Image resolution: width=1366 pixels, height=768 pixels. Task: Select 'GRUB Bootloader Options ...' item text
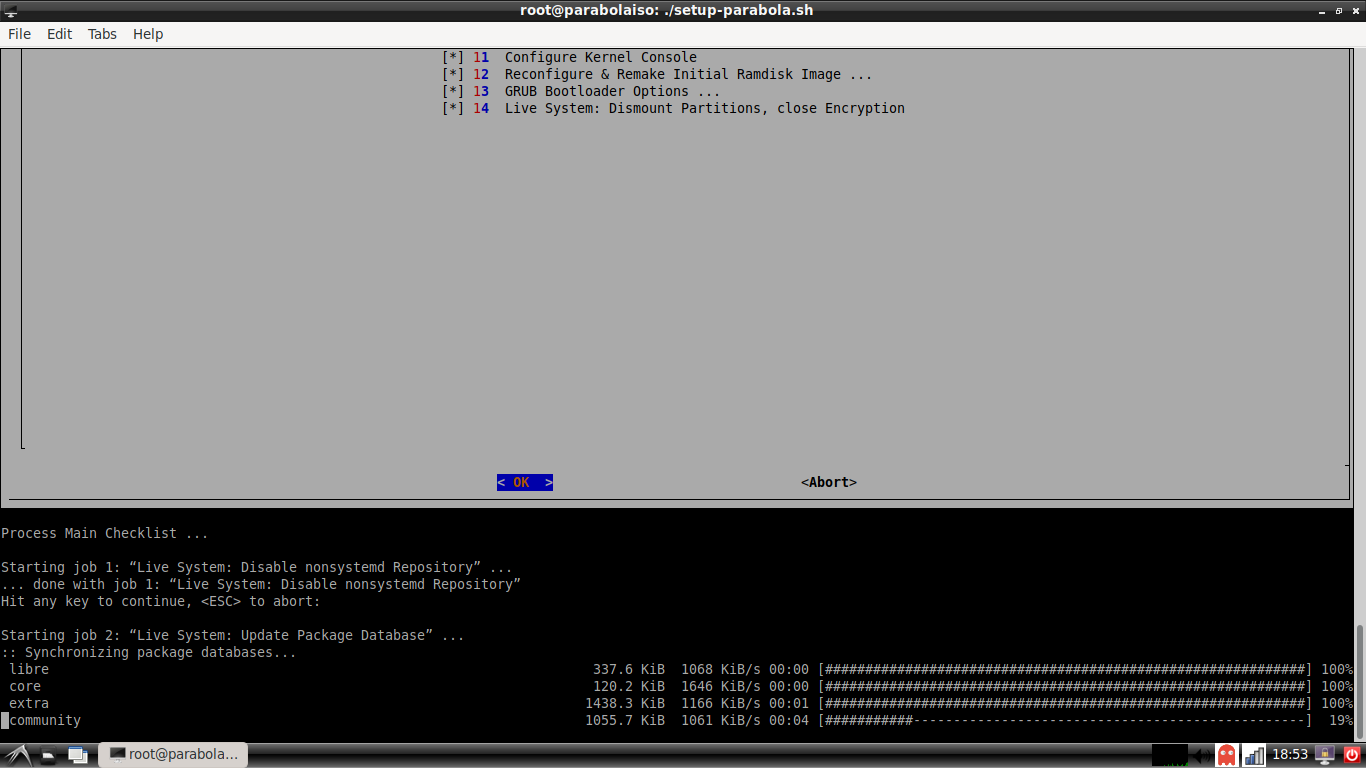click(613, 91)
